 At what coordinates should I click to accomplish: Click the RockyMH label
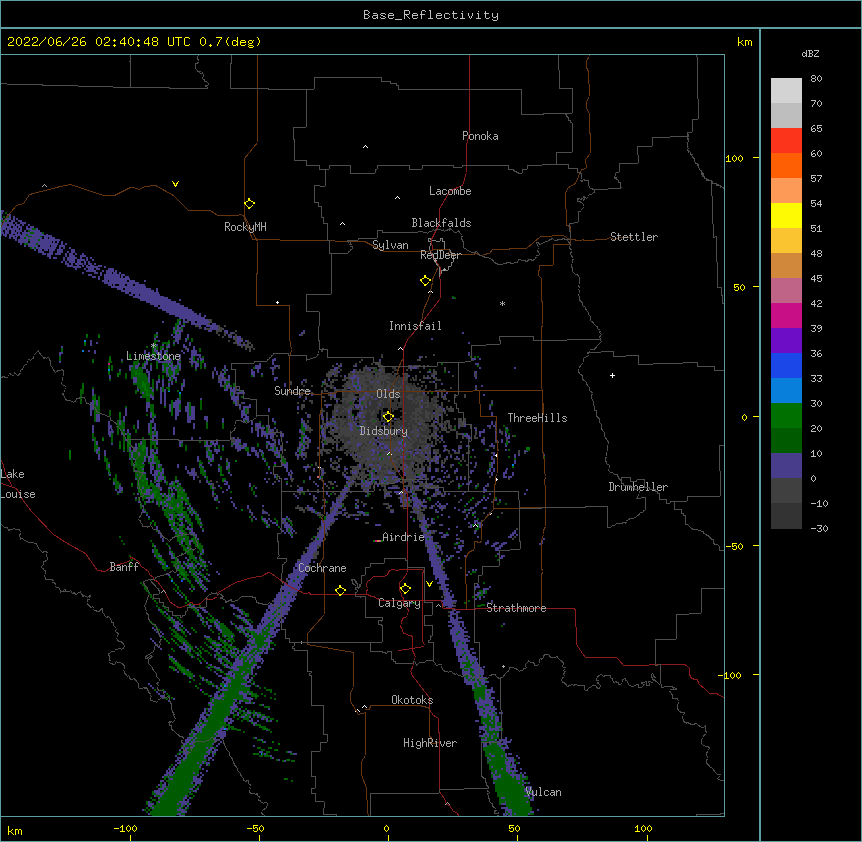coord(245,227)
